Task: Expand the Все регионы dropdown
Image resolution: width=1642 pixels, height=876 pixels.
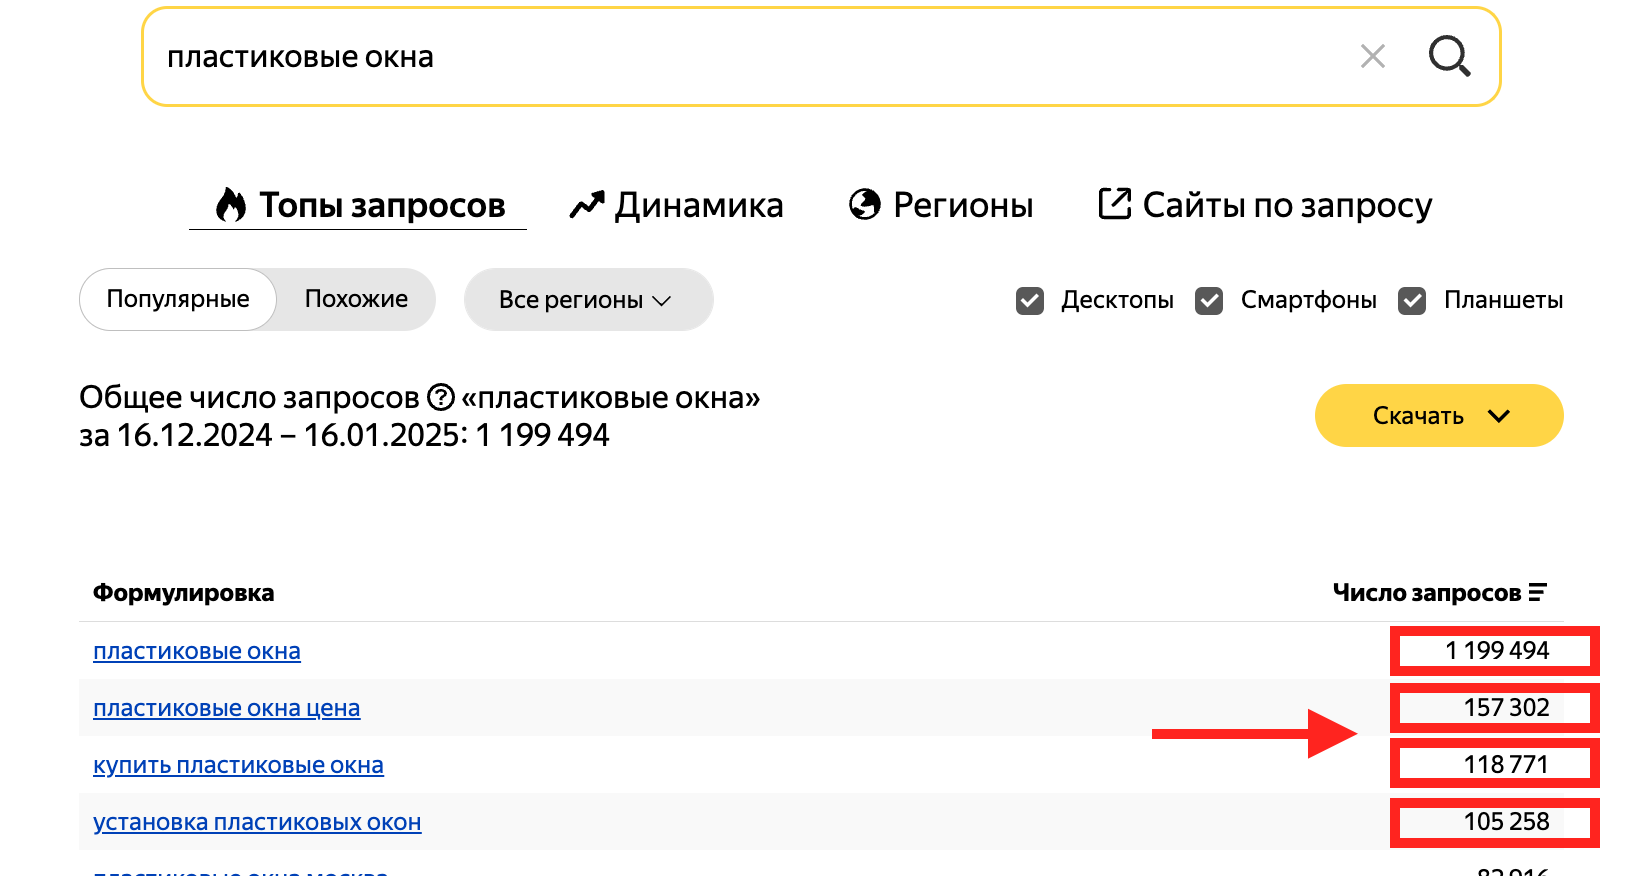Action: point(588,299)
